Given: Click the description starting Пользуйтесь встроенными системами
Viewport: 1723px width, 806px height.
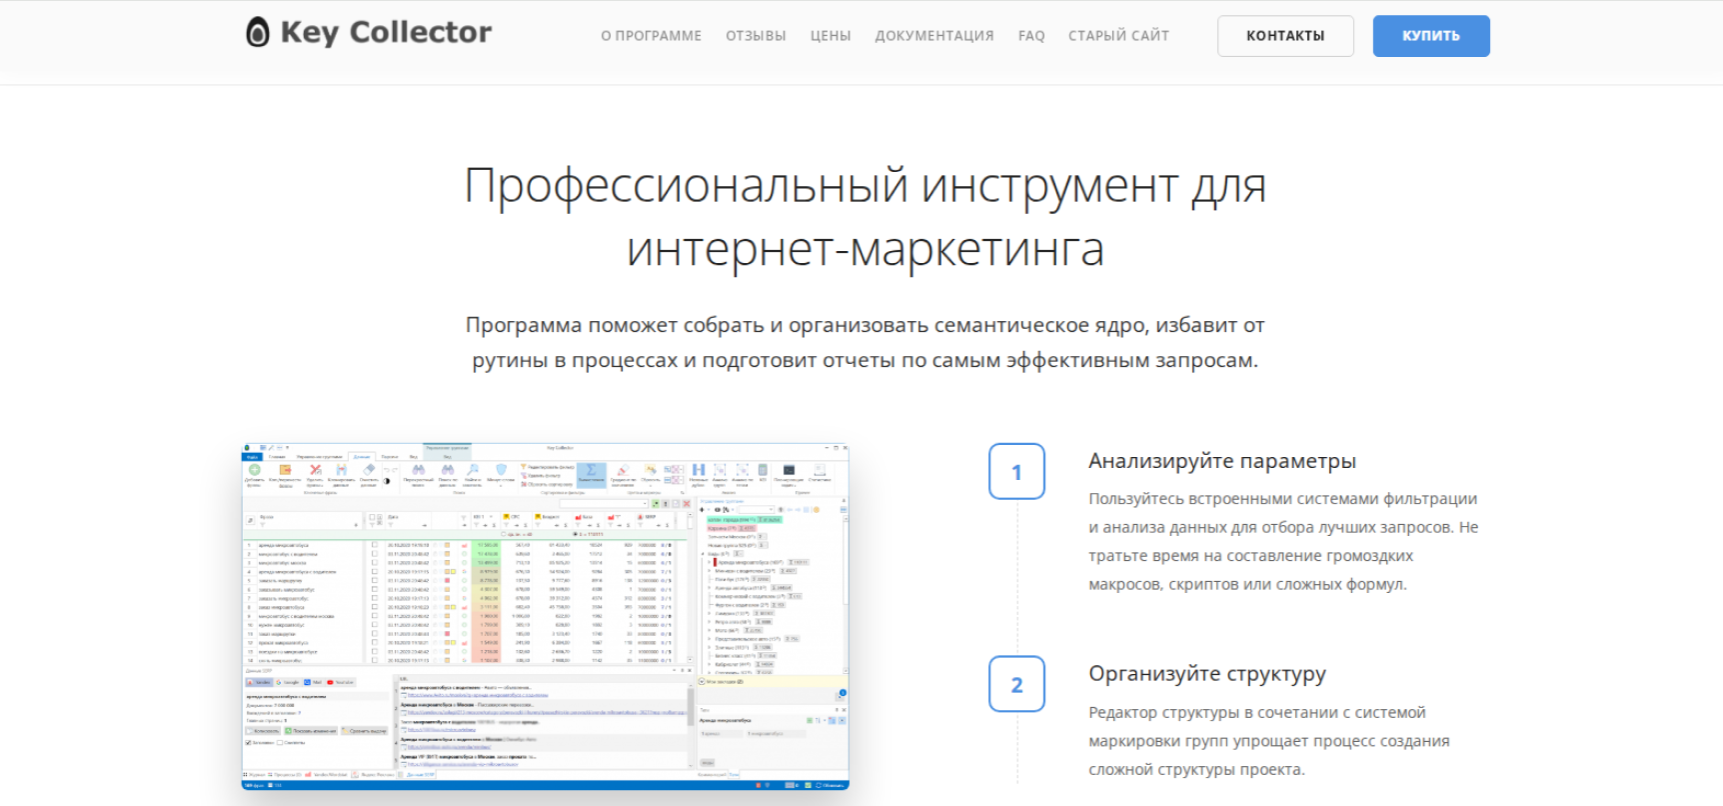Looking at the screenshot, I should point(1283,541).
